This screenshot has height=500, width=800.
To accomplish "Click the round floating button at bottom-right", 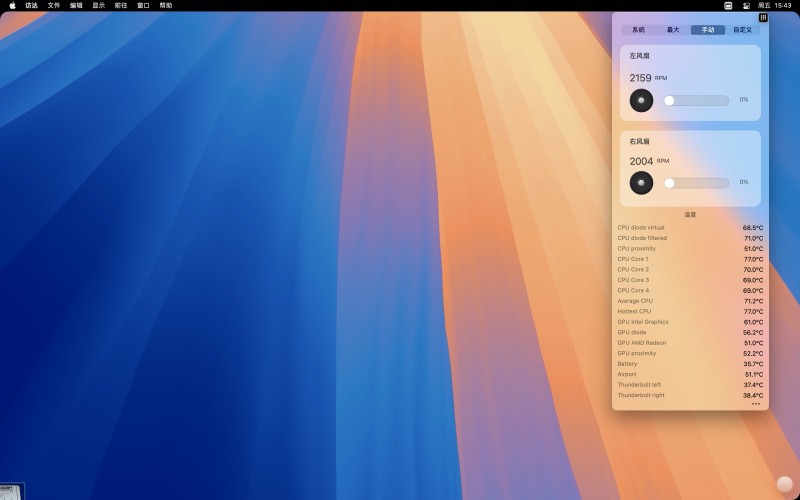I will 785,484.
